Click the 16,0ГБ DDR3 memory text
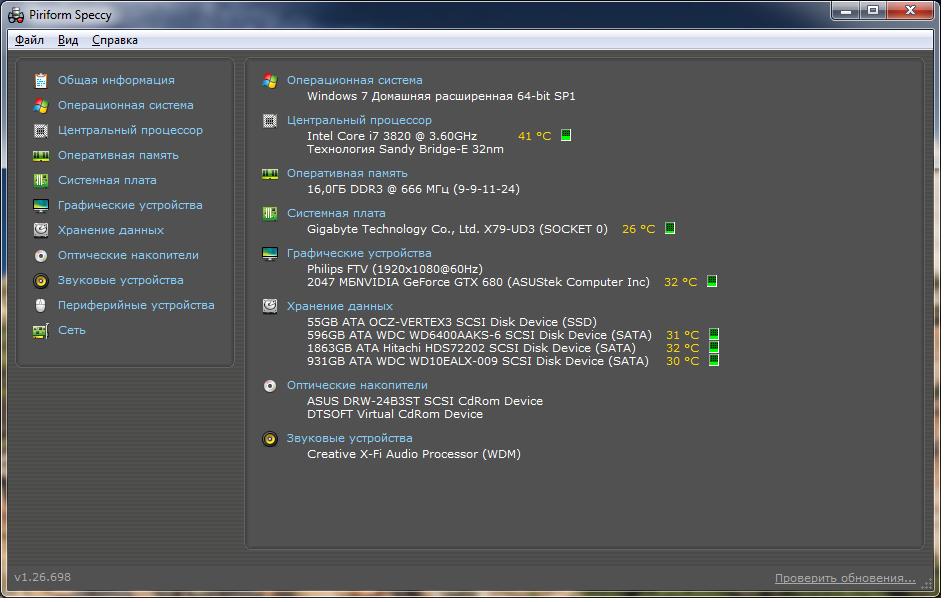The width and height of the screenshot is (945, 602). click(413, 189)
